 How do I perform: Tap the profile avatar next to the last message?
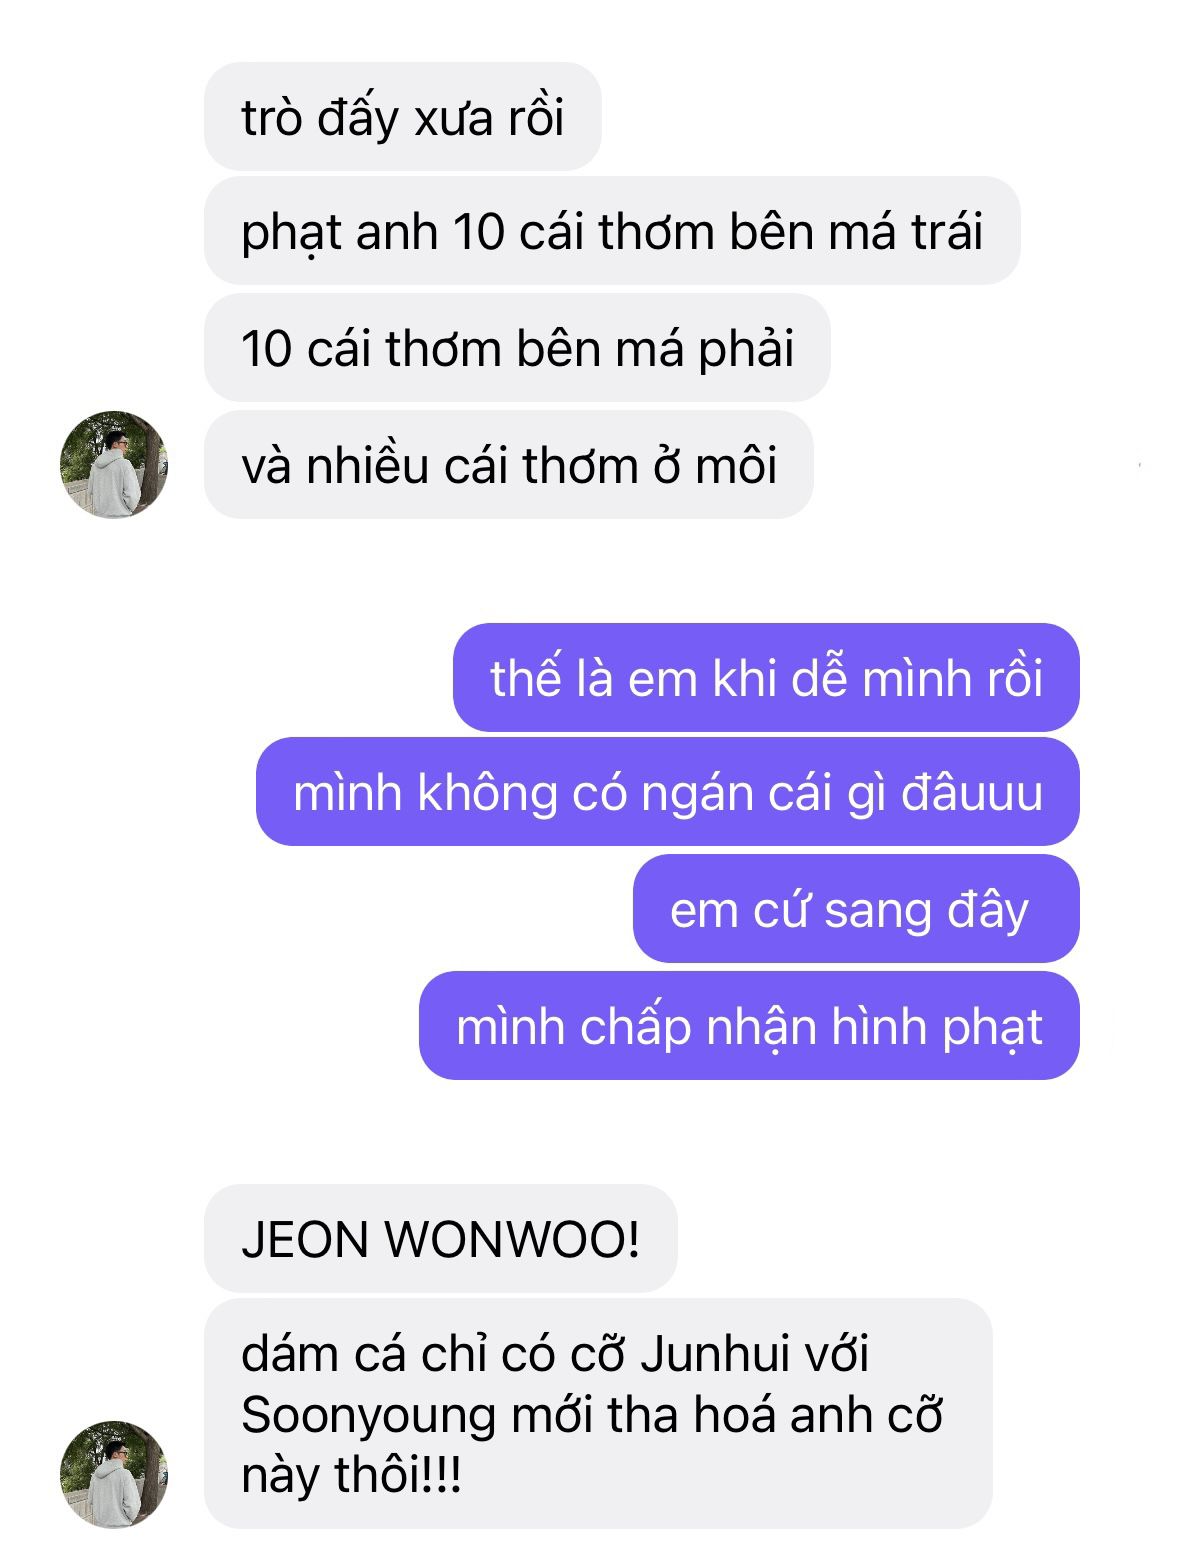114,1474
